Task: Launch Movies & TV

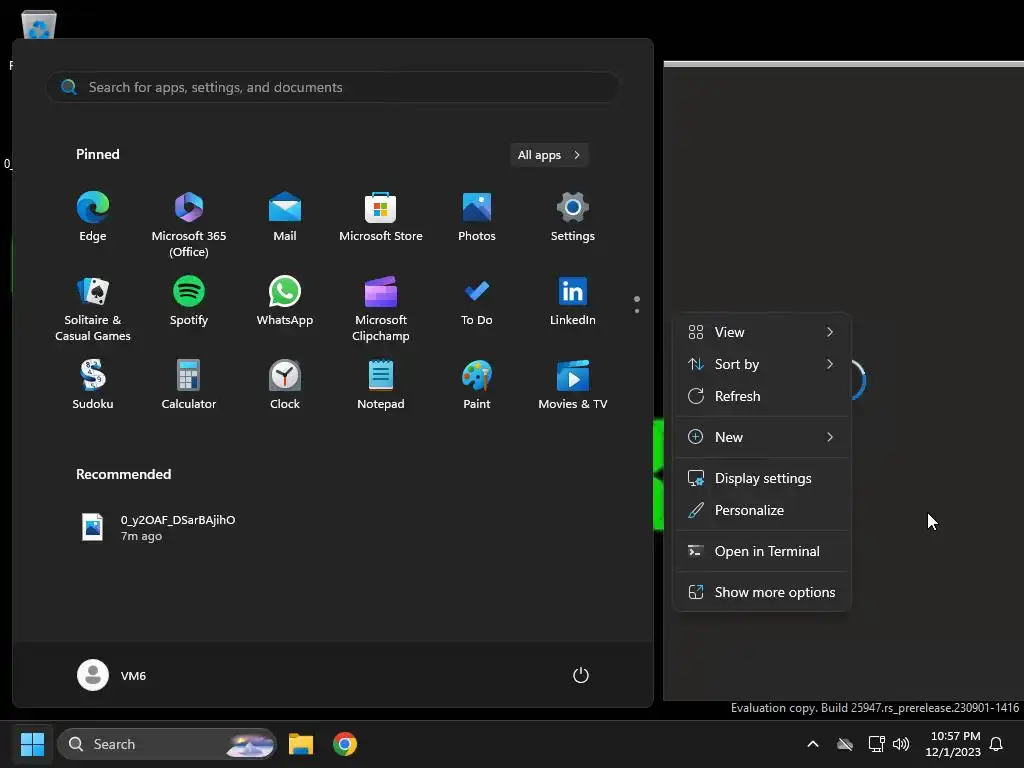Action: (573, 385)
